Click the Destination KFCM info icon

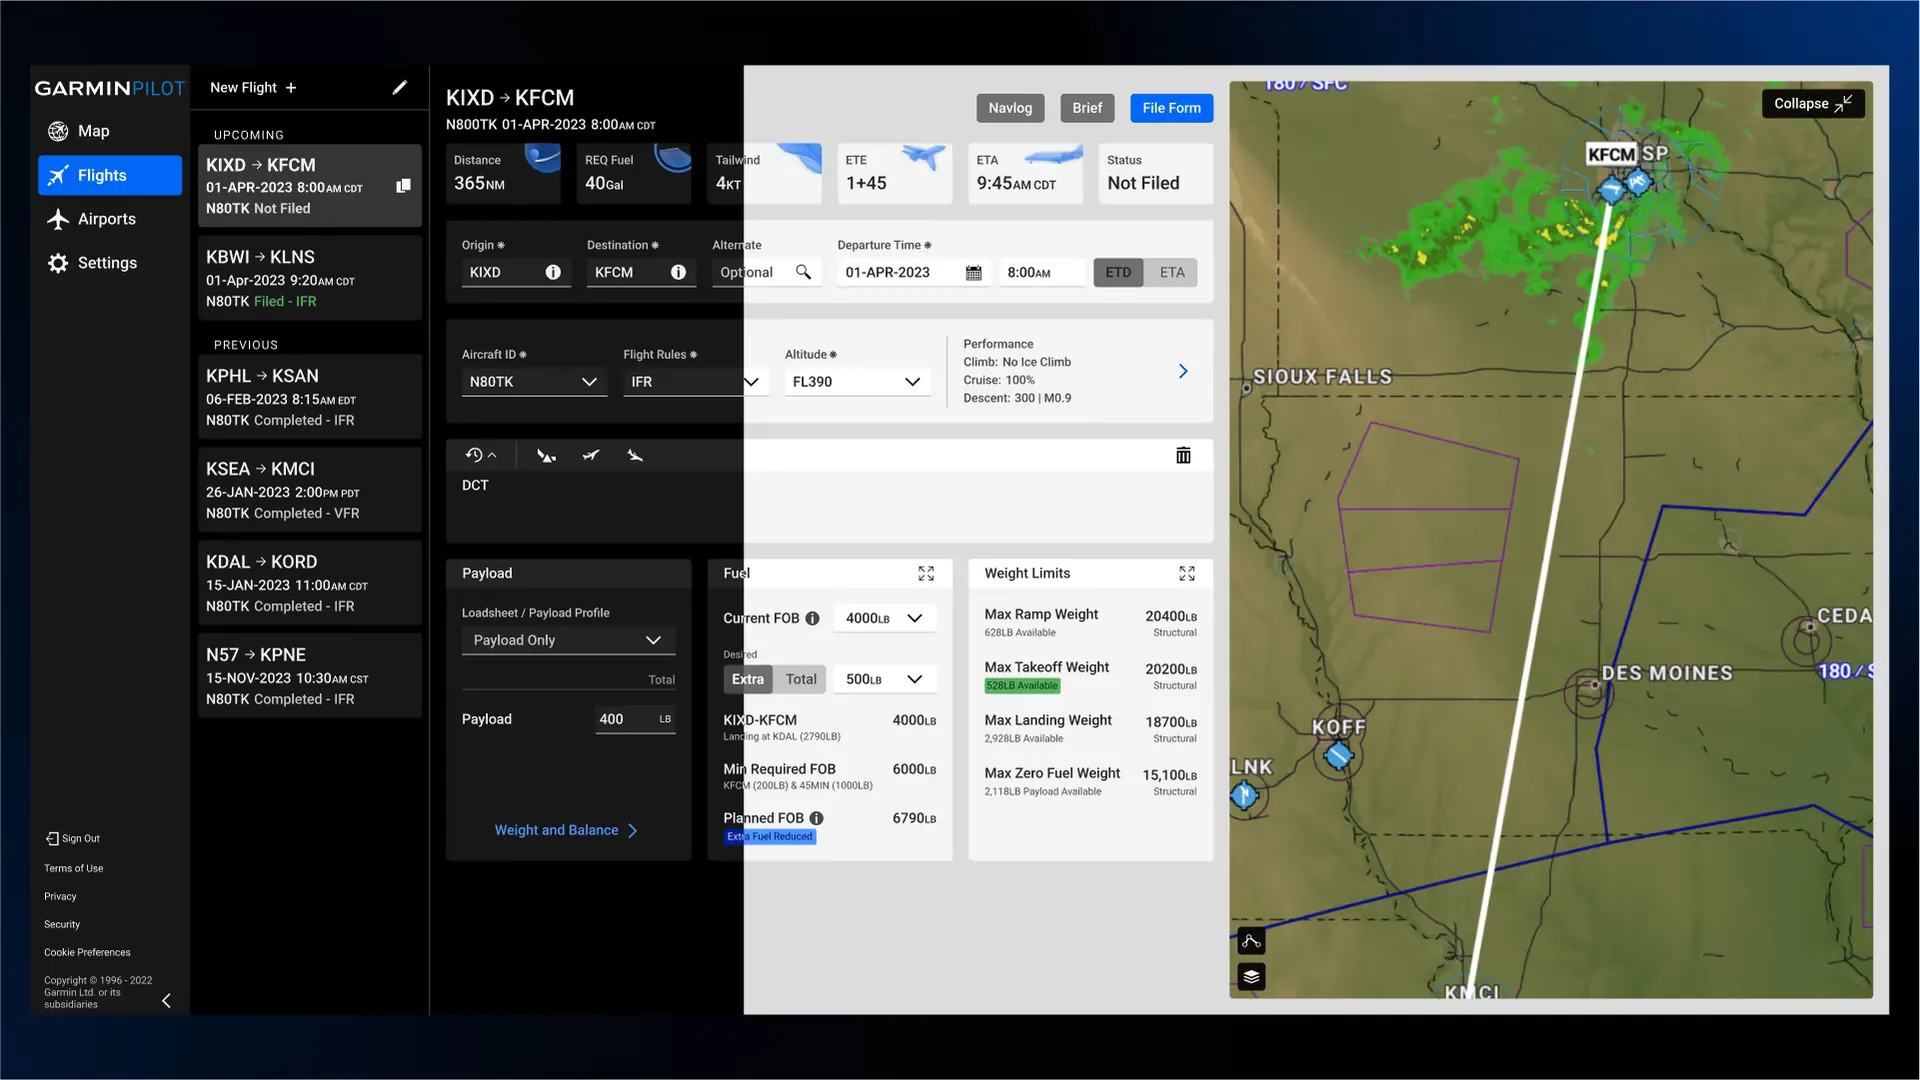coord(678,272)
